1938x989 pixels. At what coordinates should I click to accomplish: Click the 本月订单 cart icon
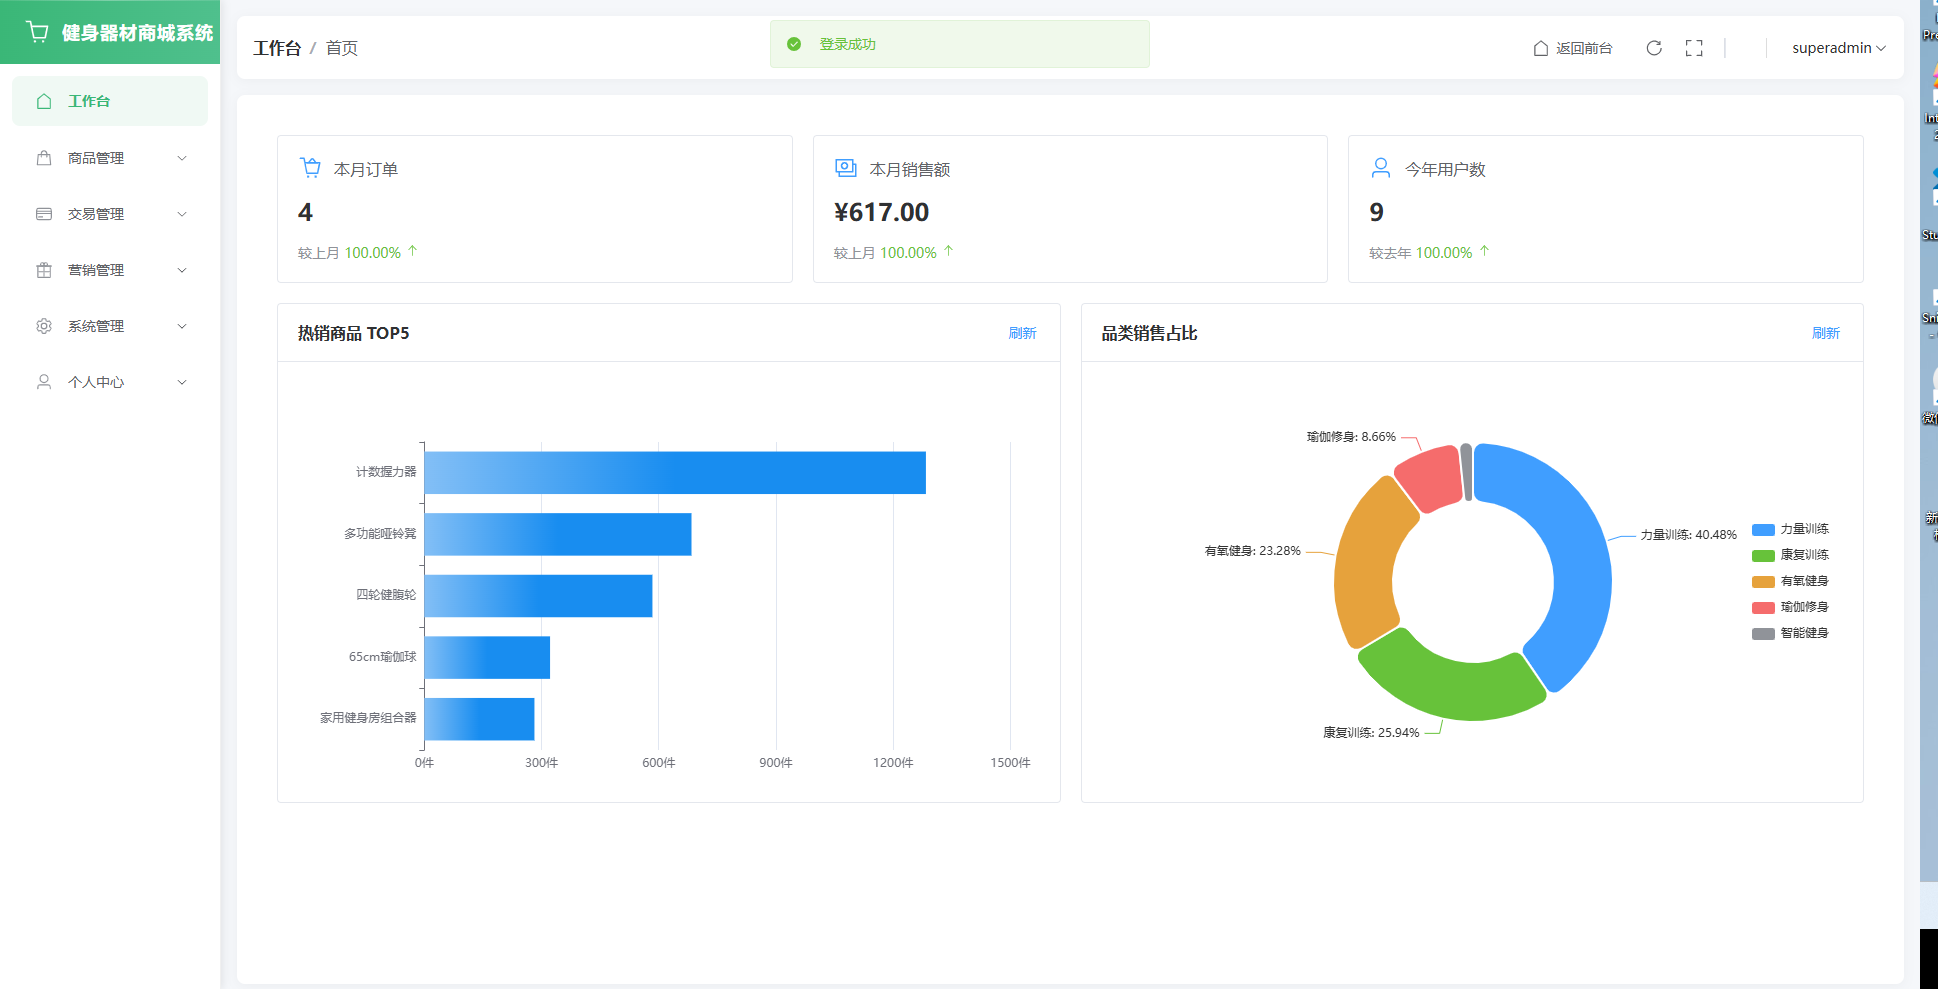coord(311,168)
